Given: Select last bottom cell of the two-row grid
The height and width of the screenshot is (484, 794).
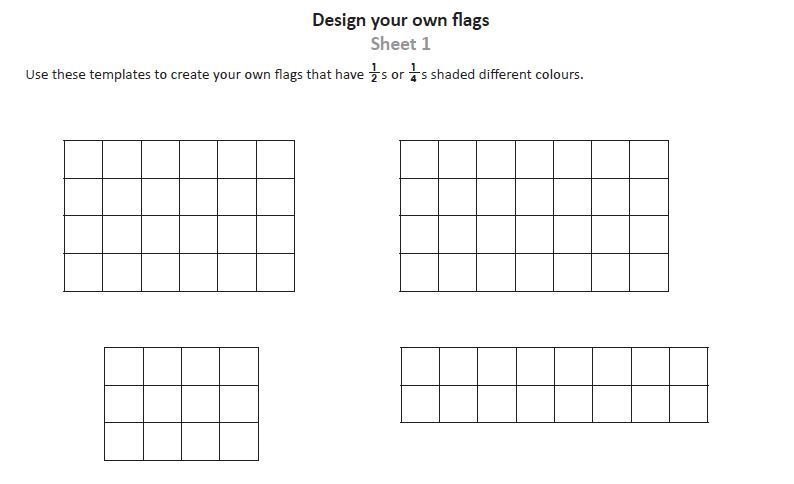Looking at the screenshot, I should [x=689, y=404].
